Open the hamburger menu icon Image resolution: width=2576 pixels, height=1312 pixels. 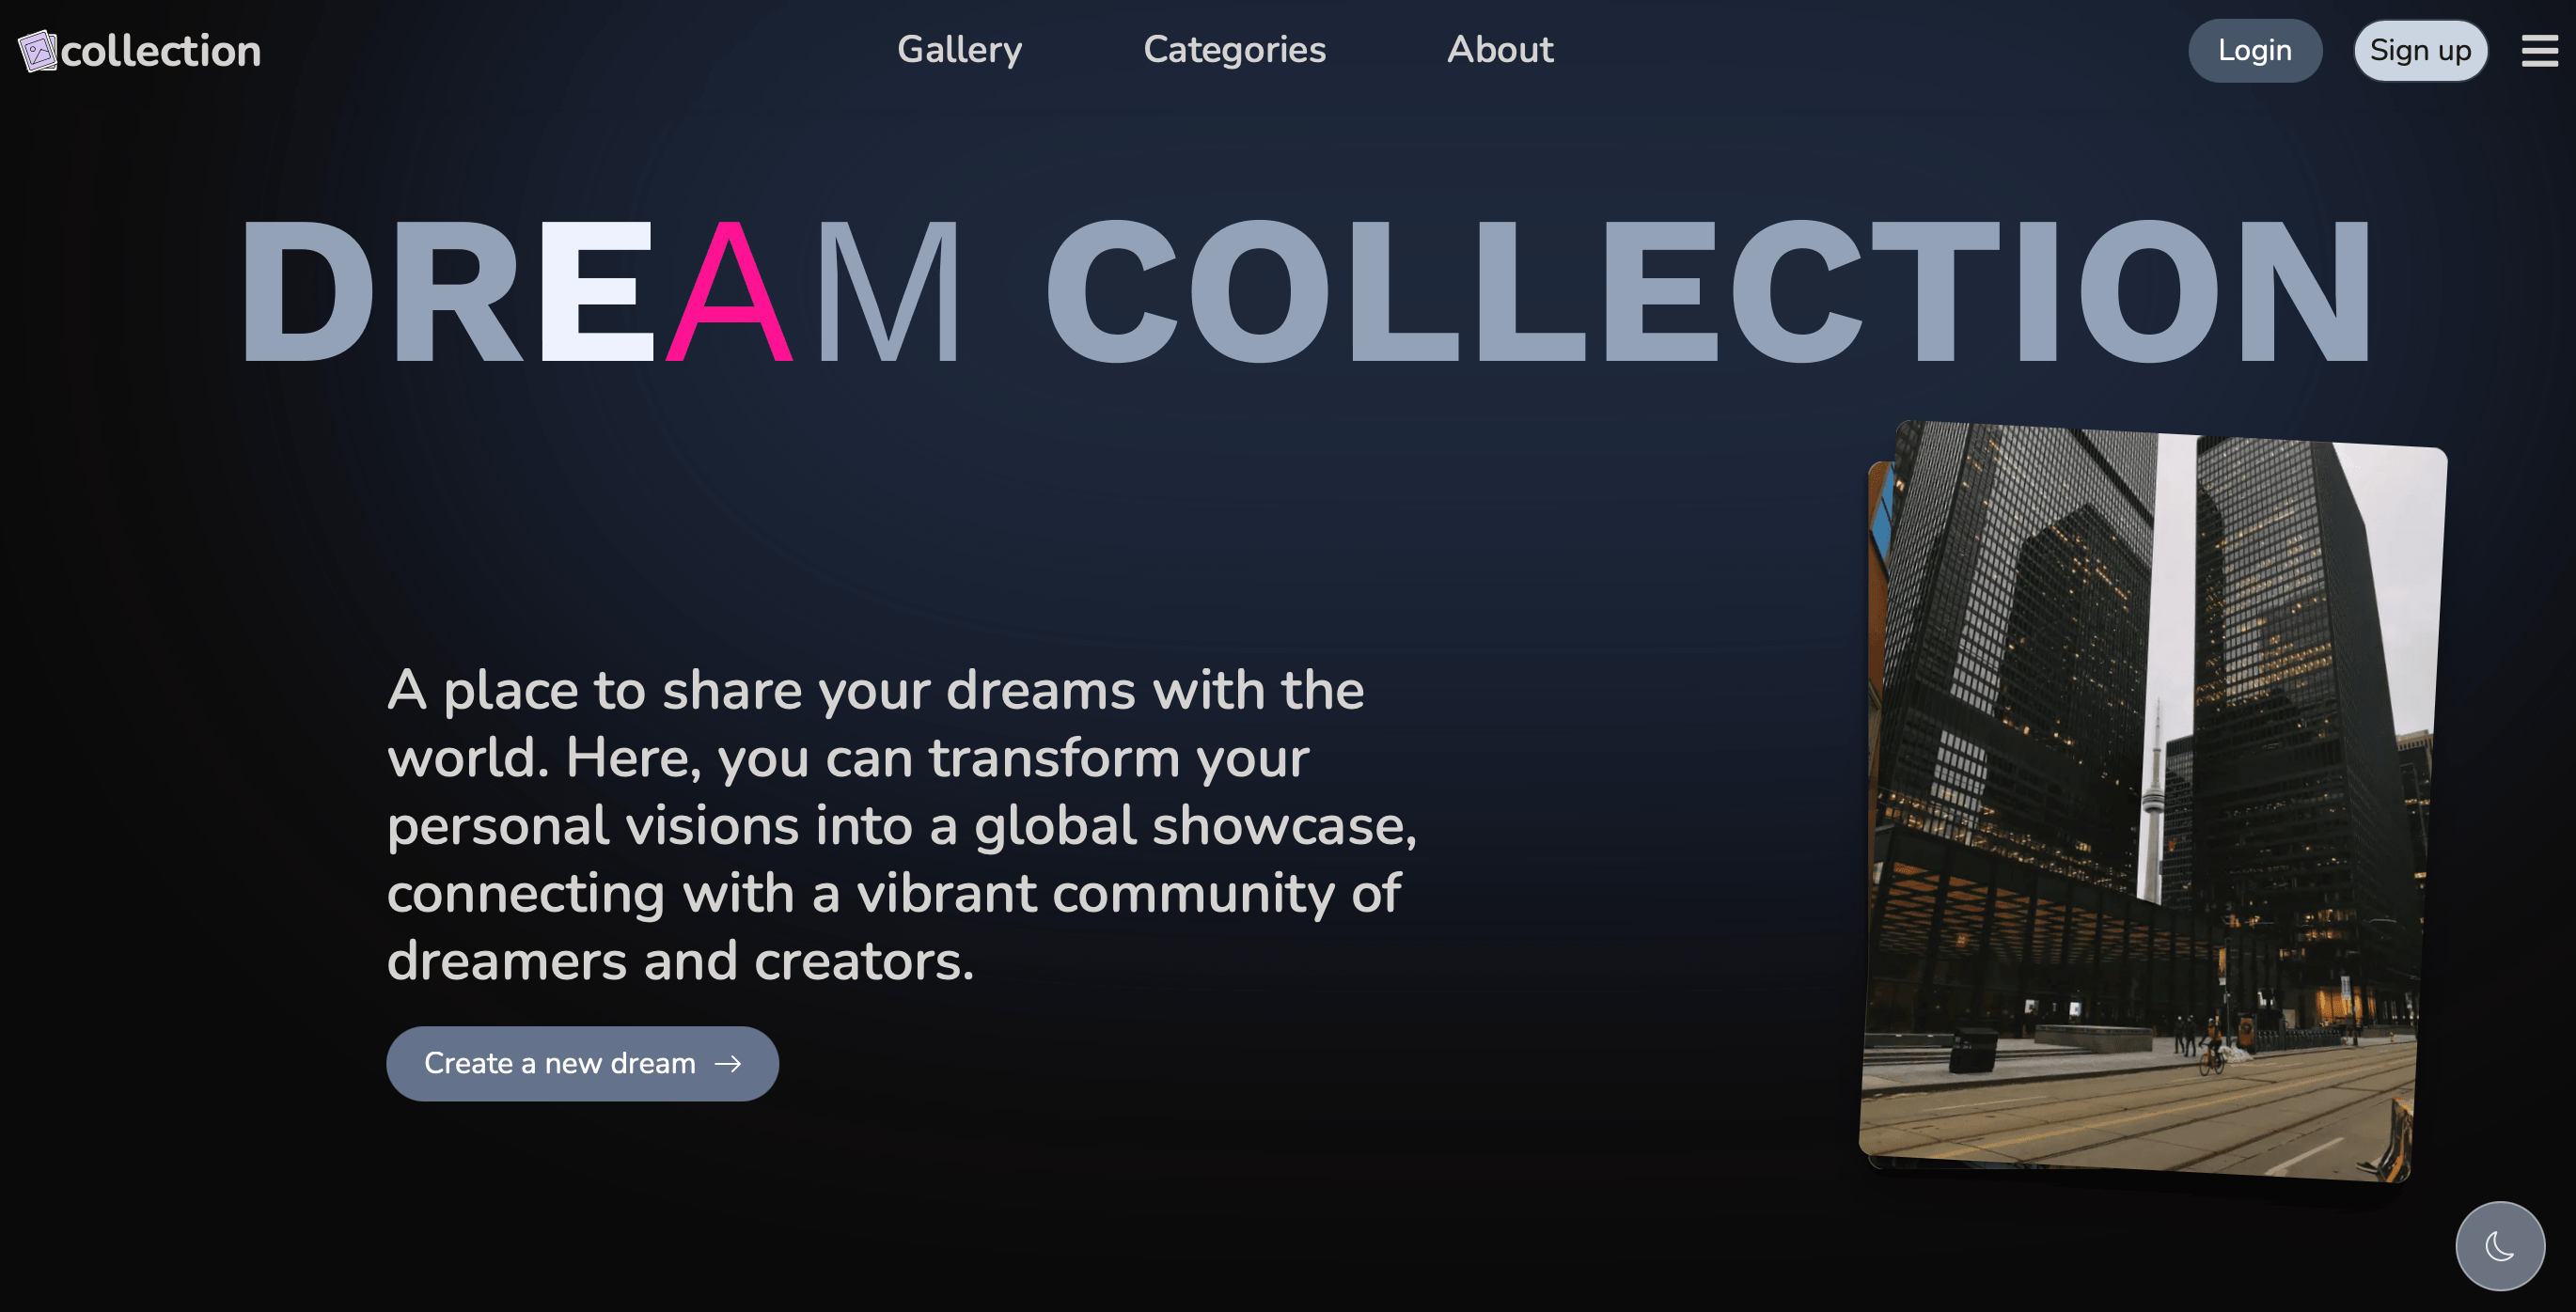[2539, 50]
